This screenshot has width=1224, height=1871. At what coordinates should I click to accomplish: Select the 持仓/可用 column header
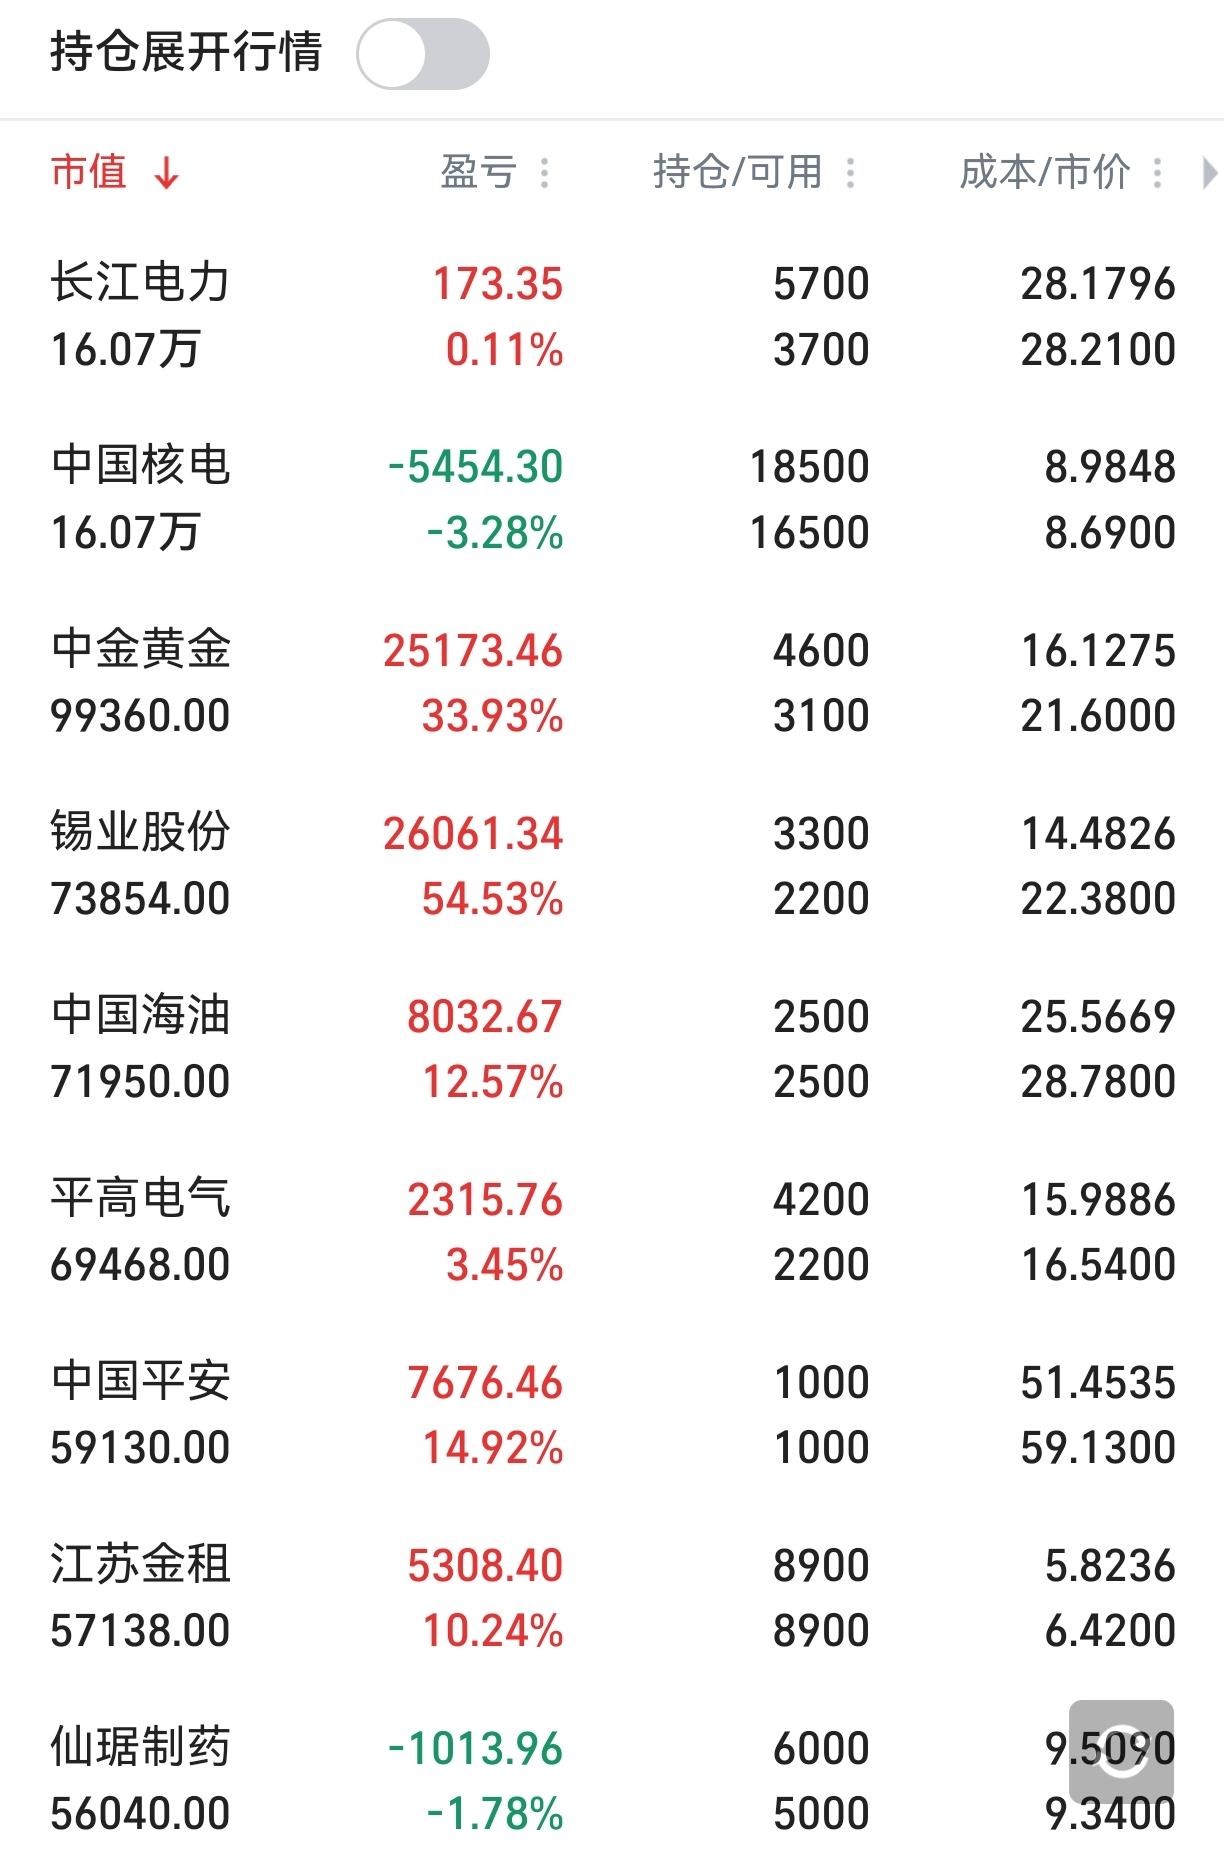(737, 173)
